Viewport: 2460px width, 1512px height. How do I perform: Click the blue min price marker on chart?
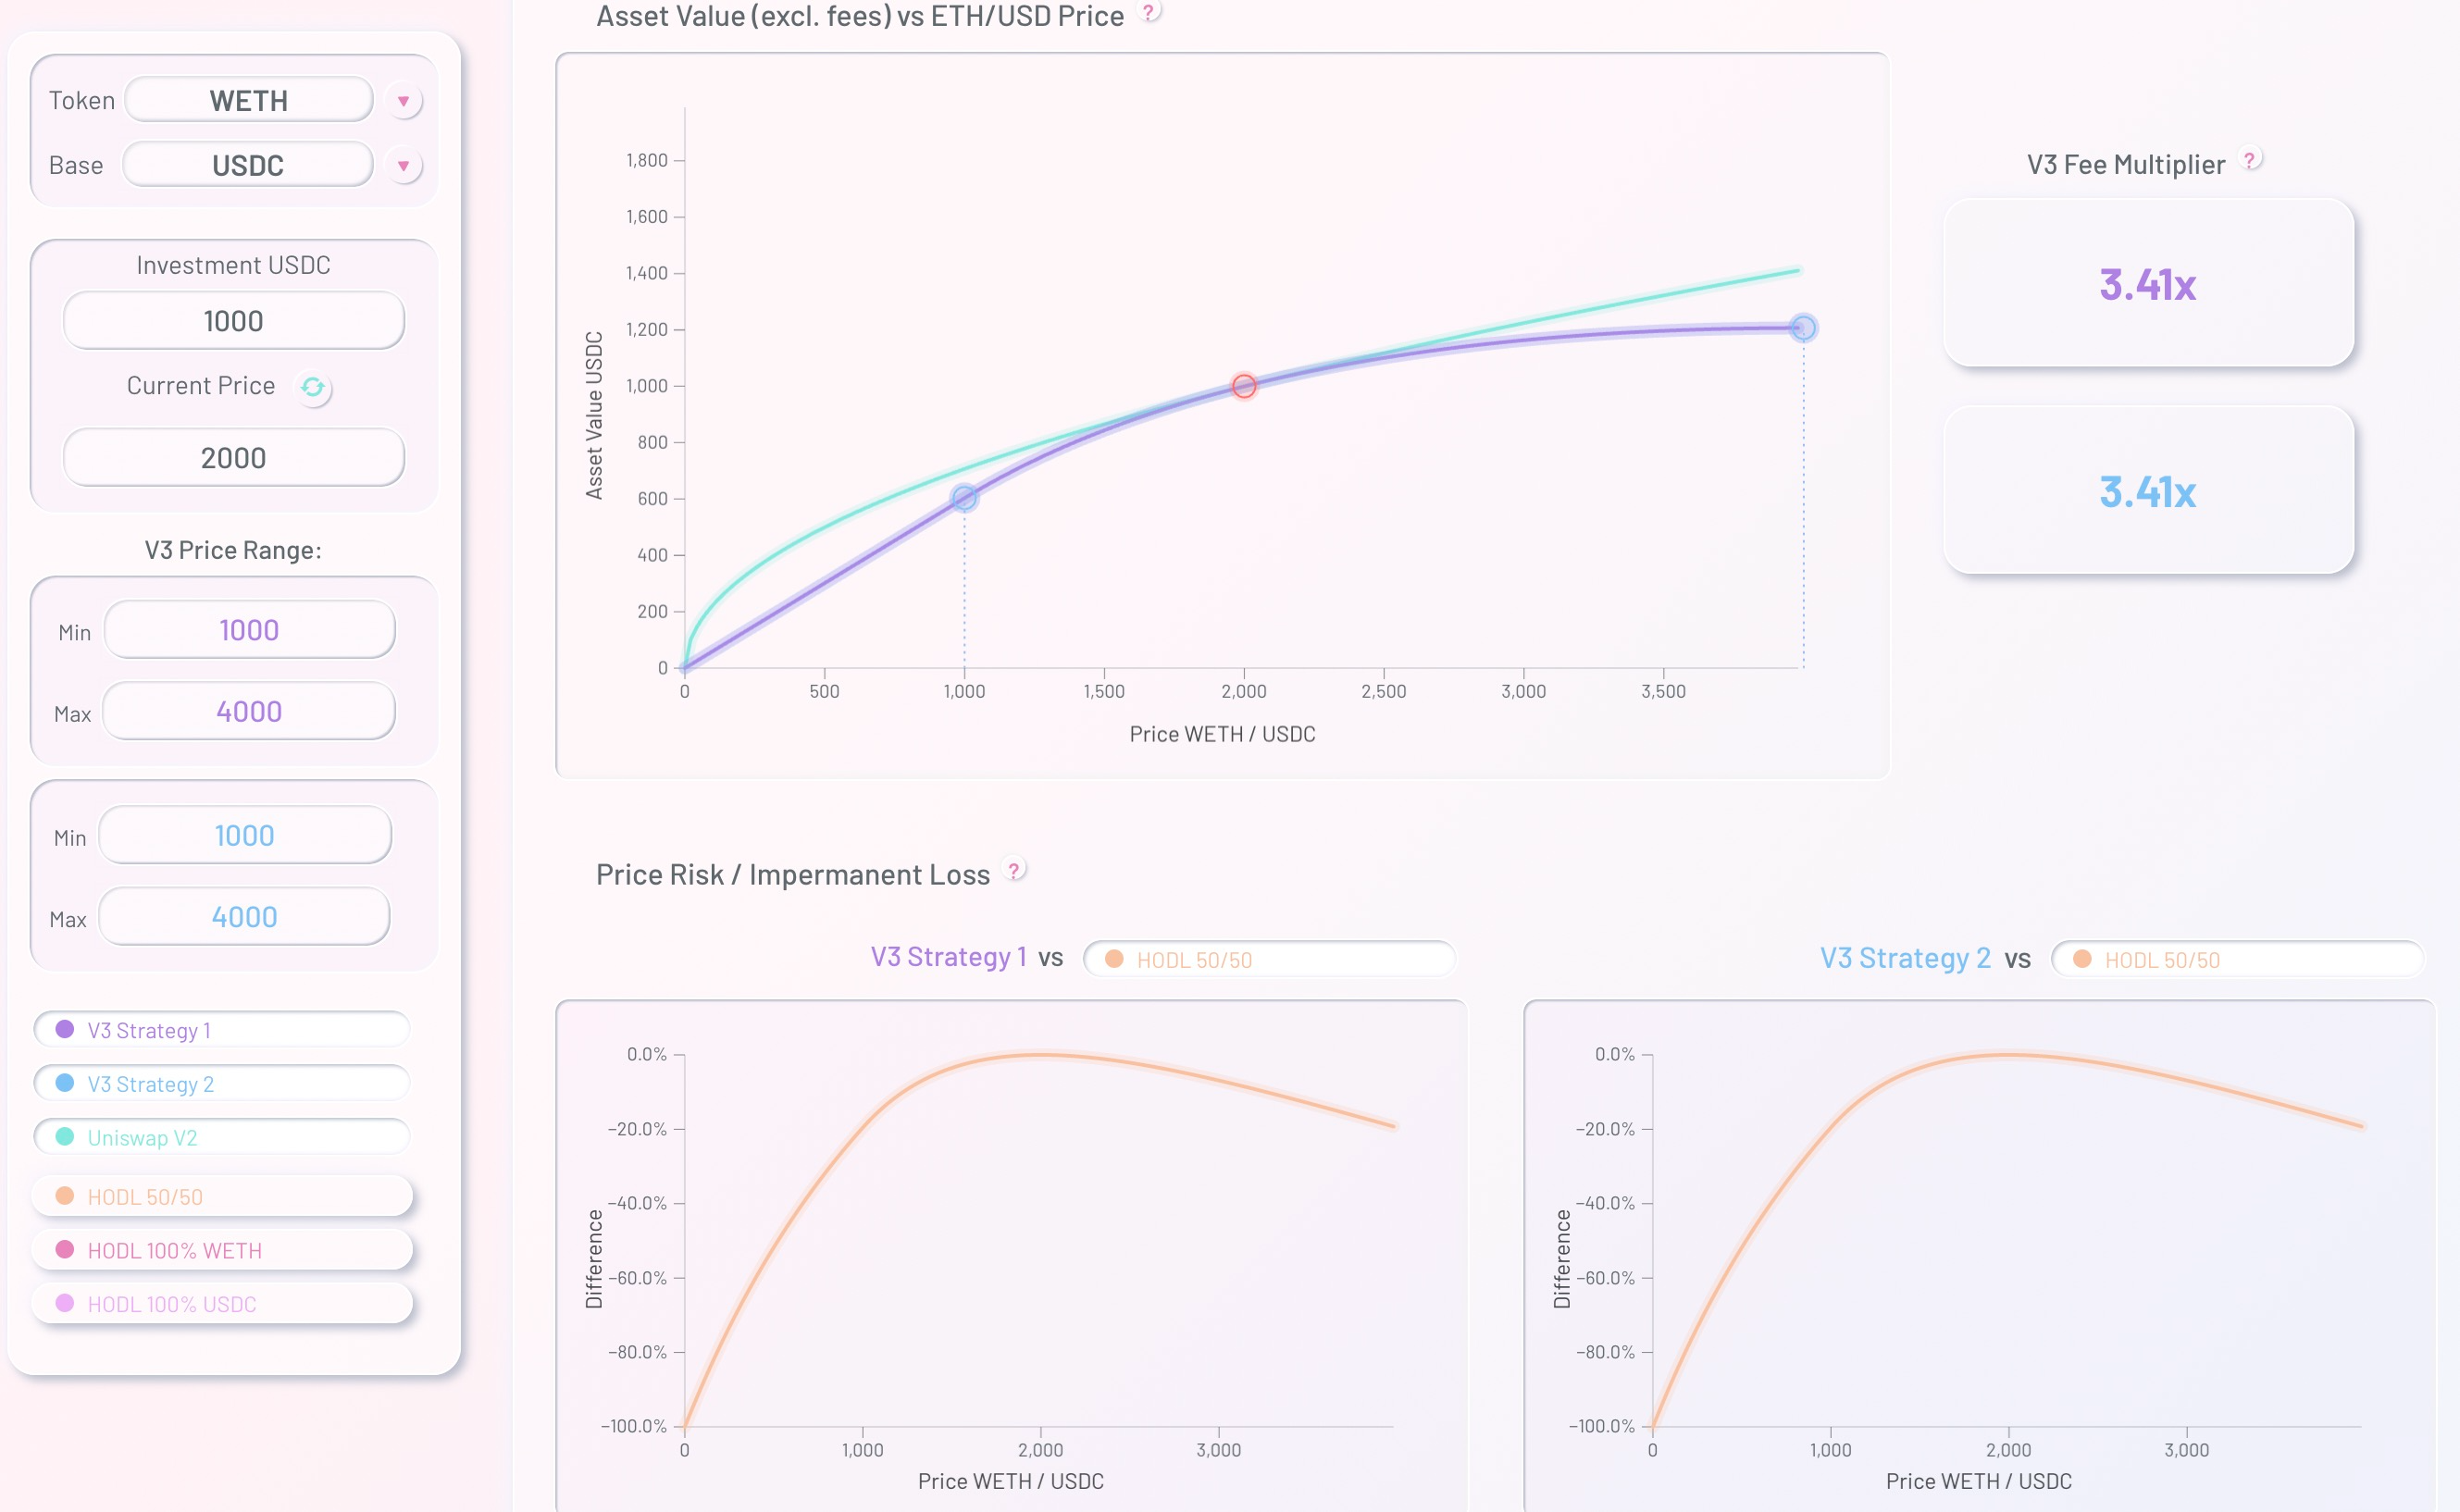[964, 498]
